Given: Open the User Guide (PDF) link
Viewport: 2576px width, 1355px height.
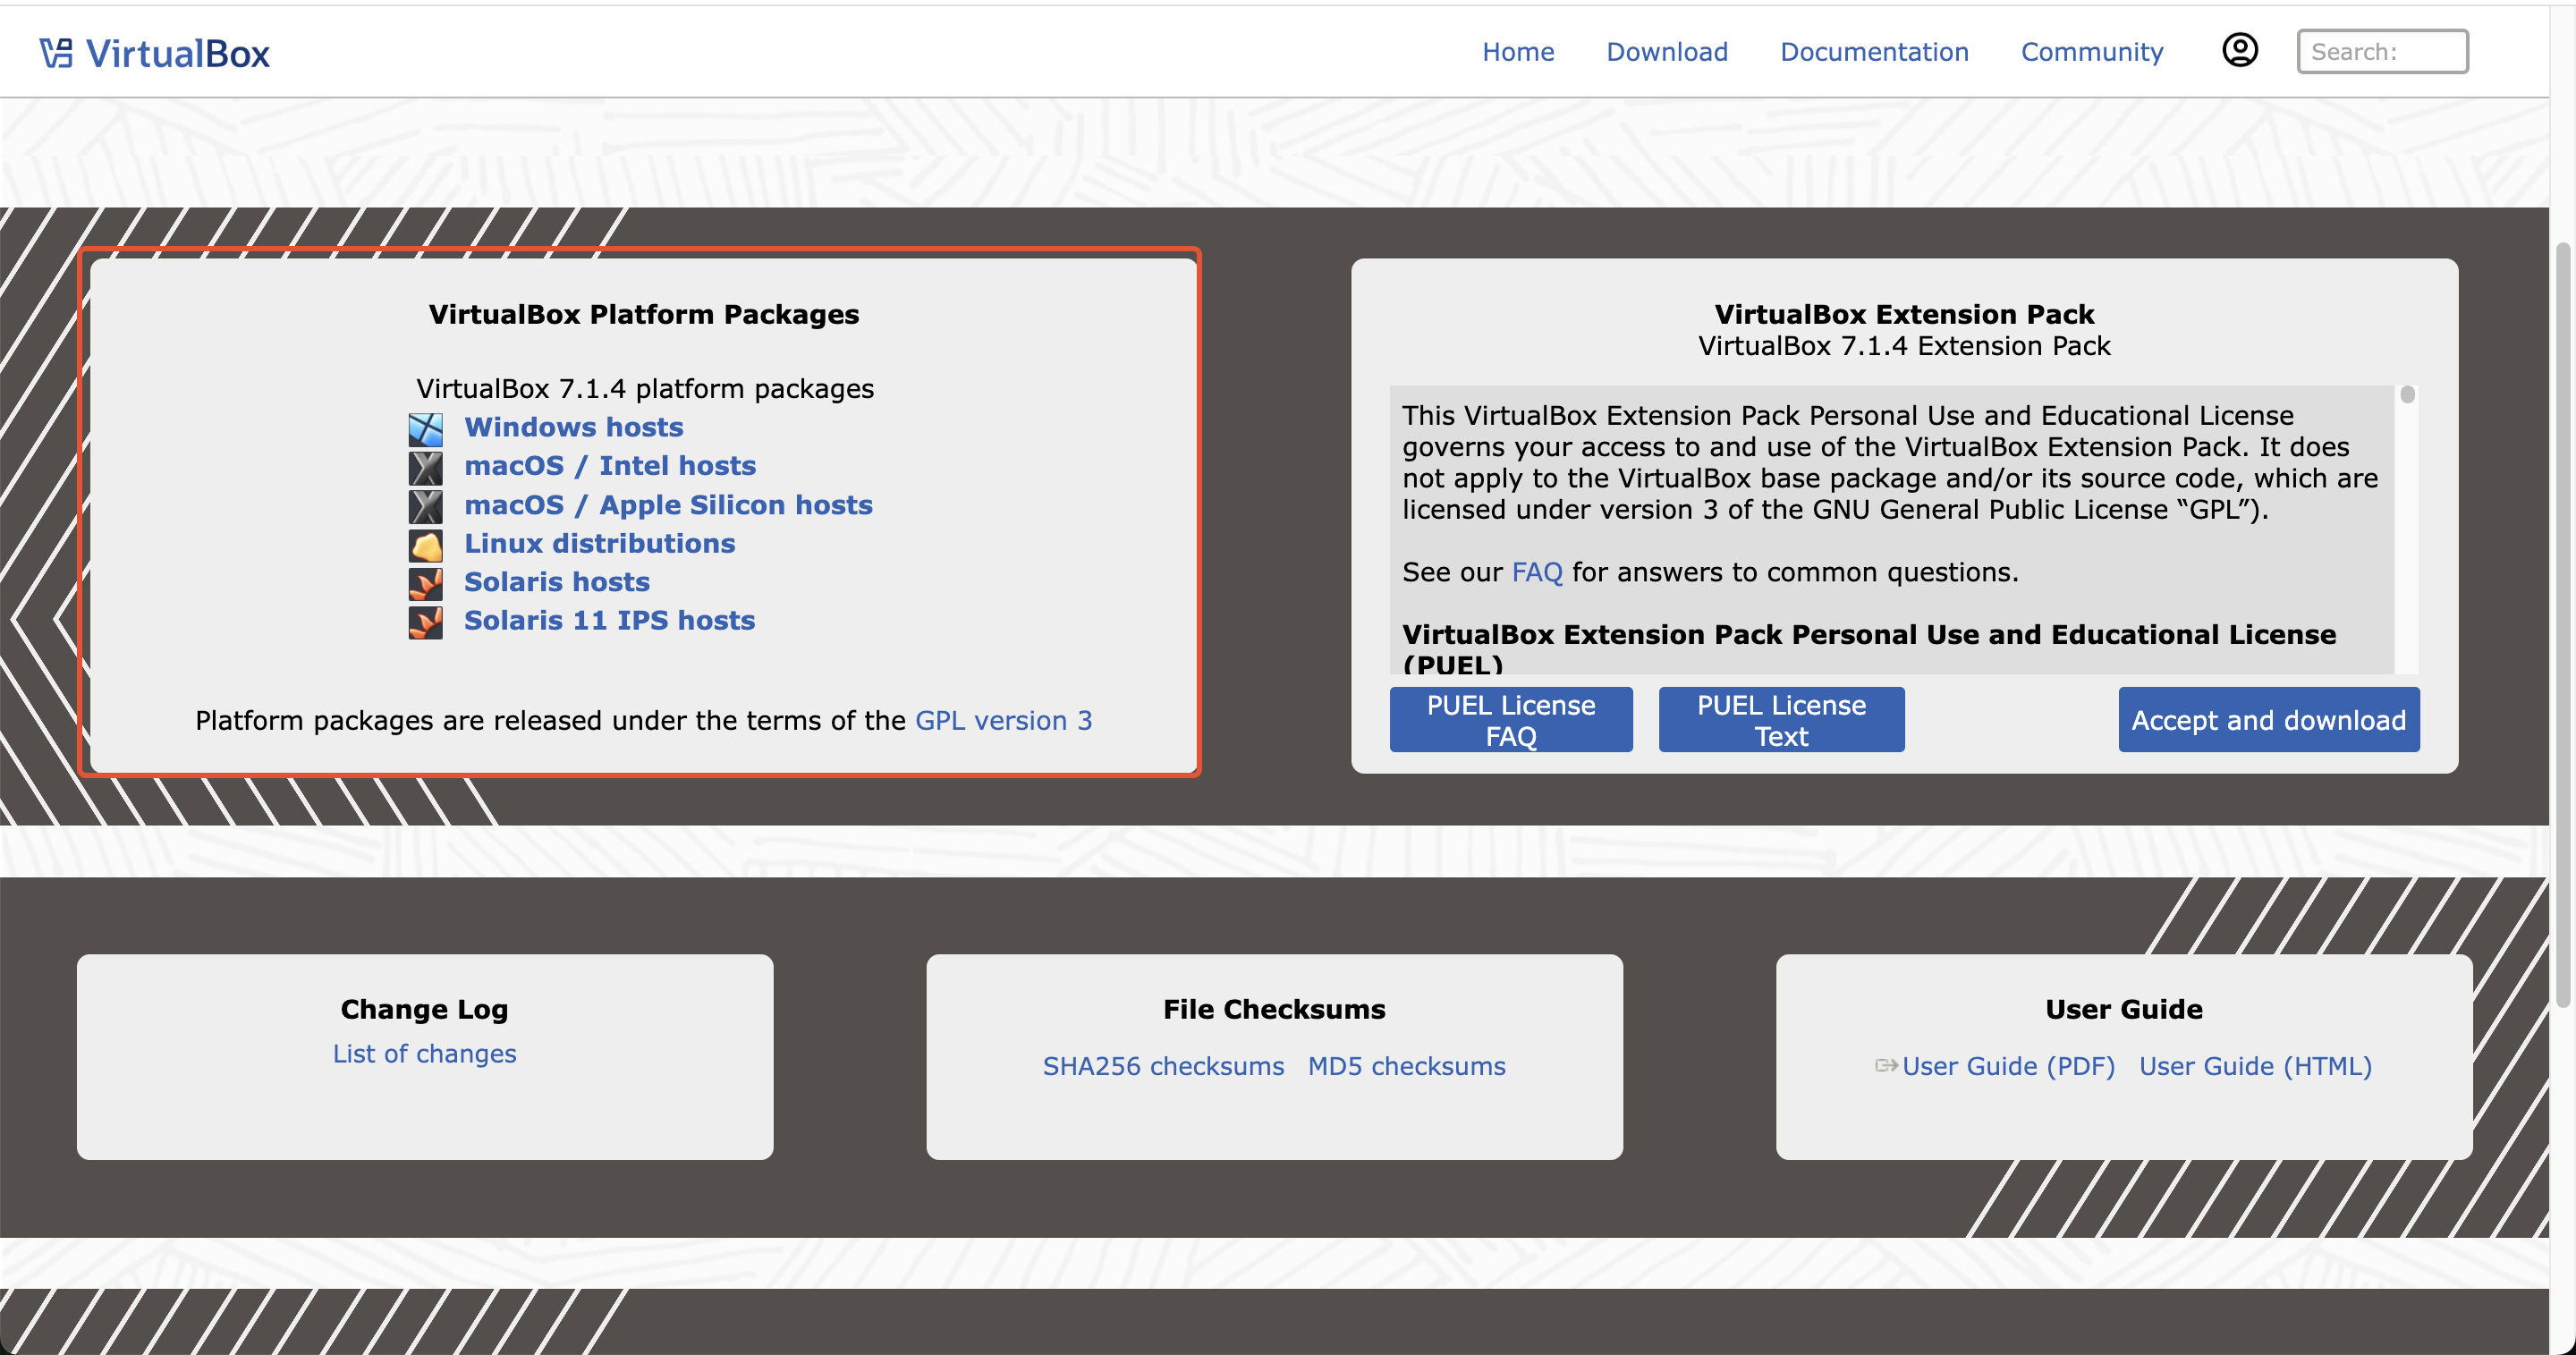Looking at the screenshot, I should point(2009,1066).
